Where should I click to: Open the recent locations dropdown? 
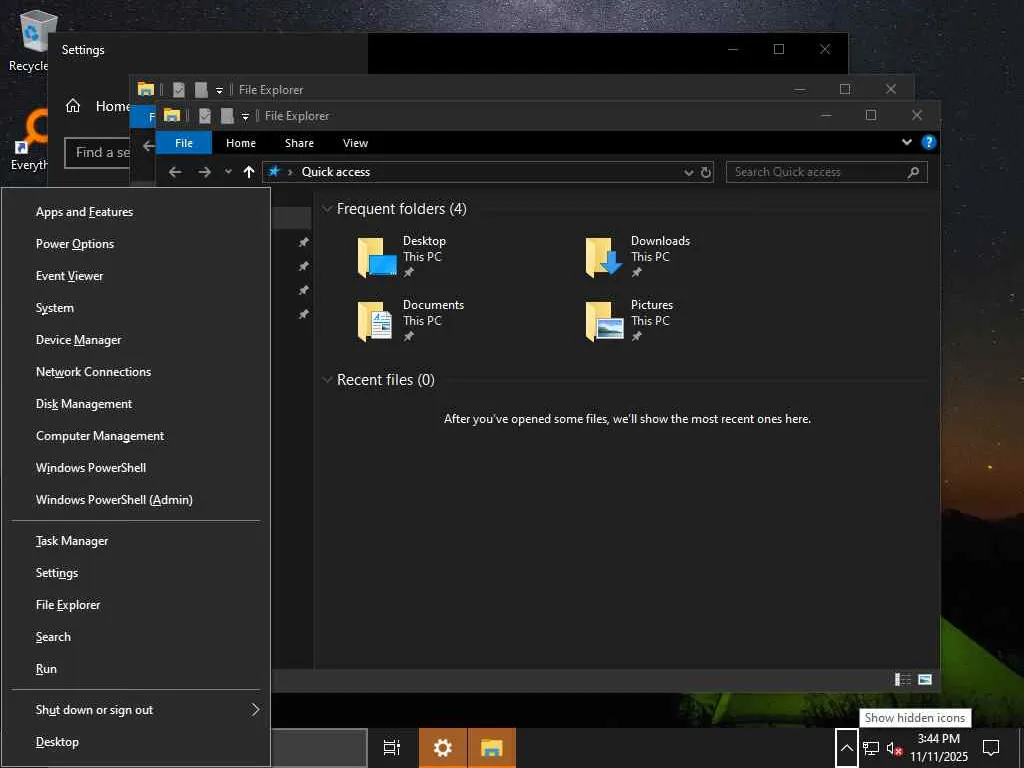[228, 172]
